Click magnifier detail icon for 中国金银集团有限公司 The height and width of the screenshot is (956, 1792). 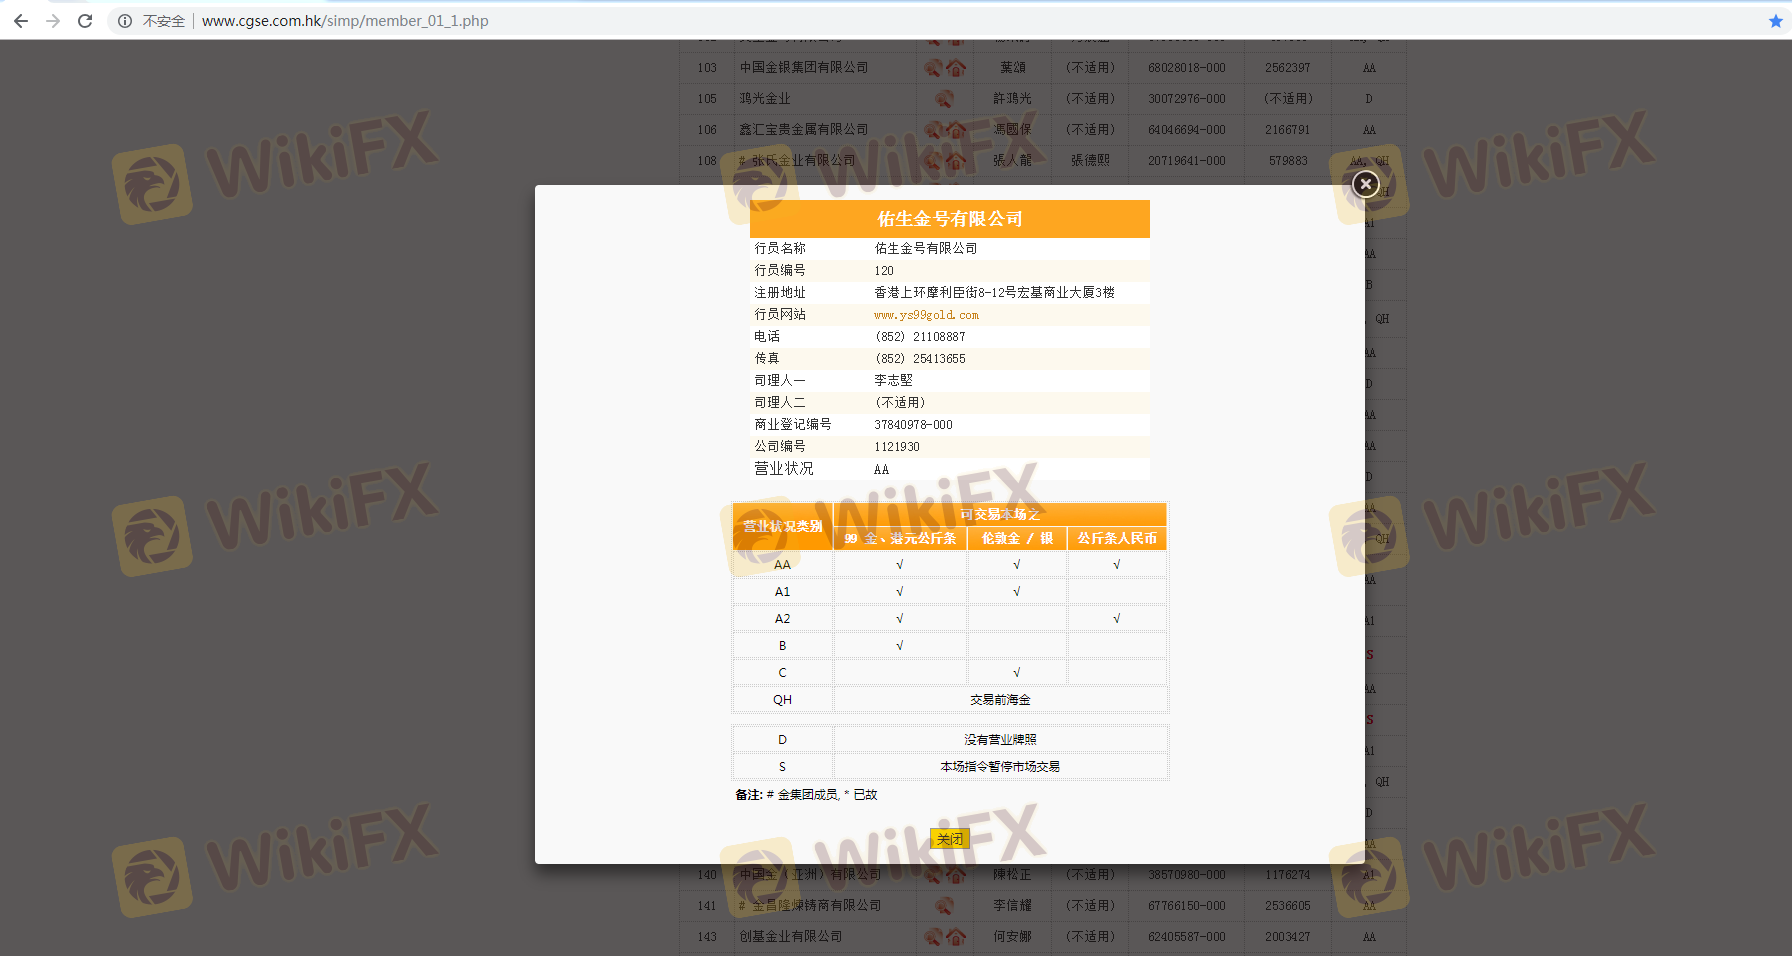pyautogui.click(x=933, y=68)
